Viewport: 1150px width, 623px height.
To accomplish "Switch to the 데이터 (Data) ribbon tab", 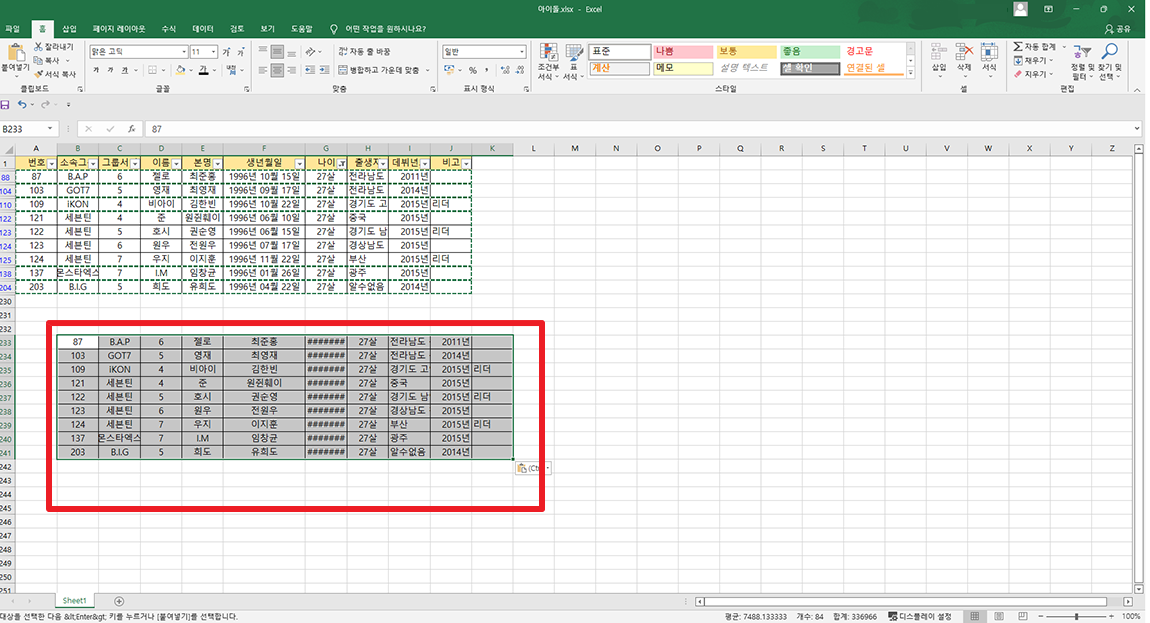I will coord(203,29).
